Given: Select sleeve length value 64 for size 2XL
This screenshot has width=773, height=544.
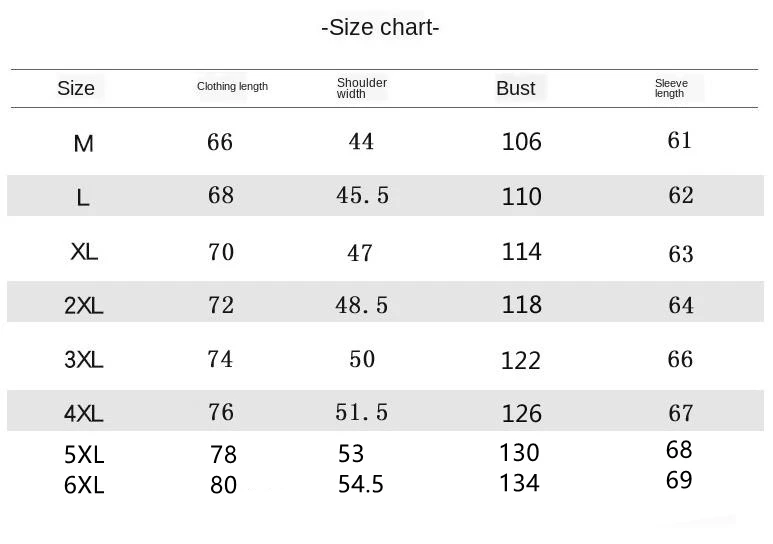Looking at the screenshot, I should (x=681, y=305).
